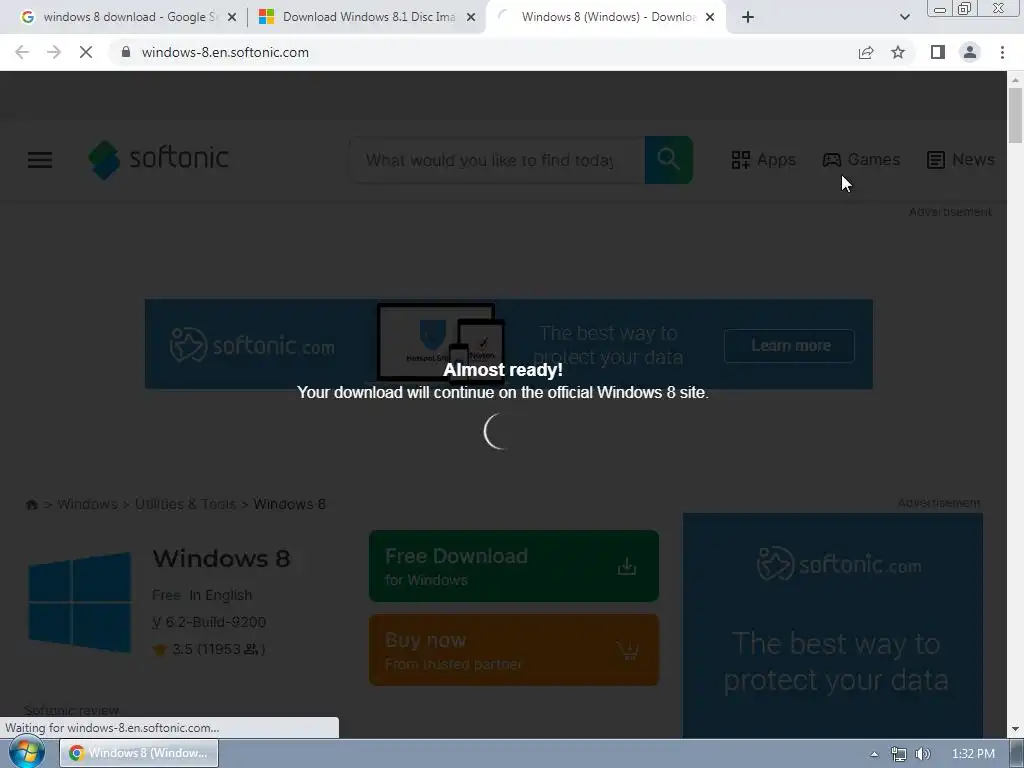
Task: Click the Buy now button
Action: click(514, 650)
